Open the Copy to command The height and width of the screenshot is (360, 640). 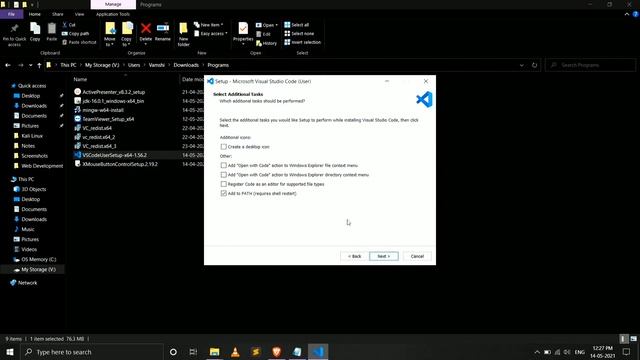click(127, 34)
